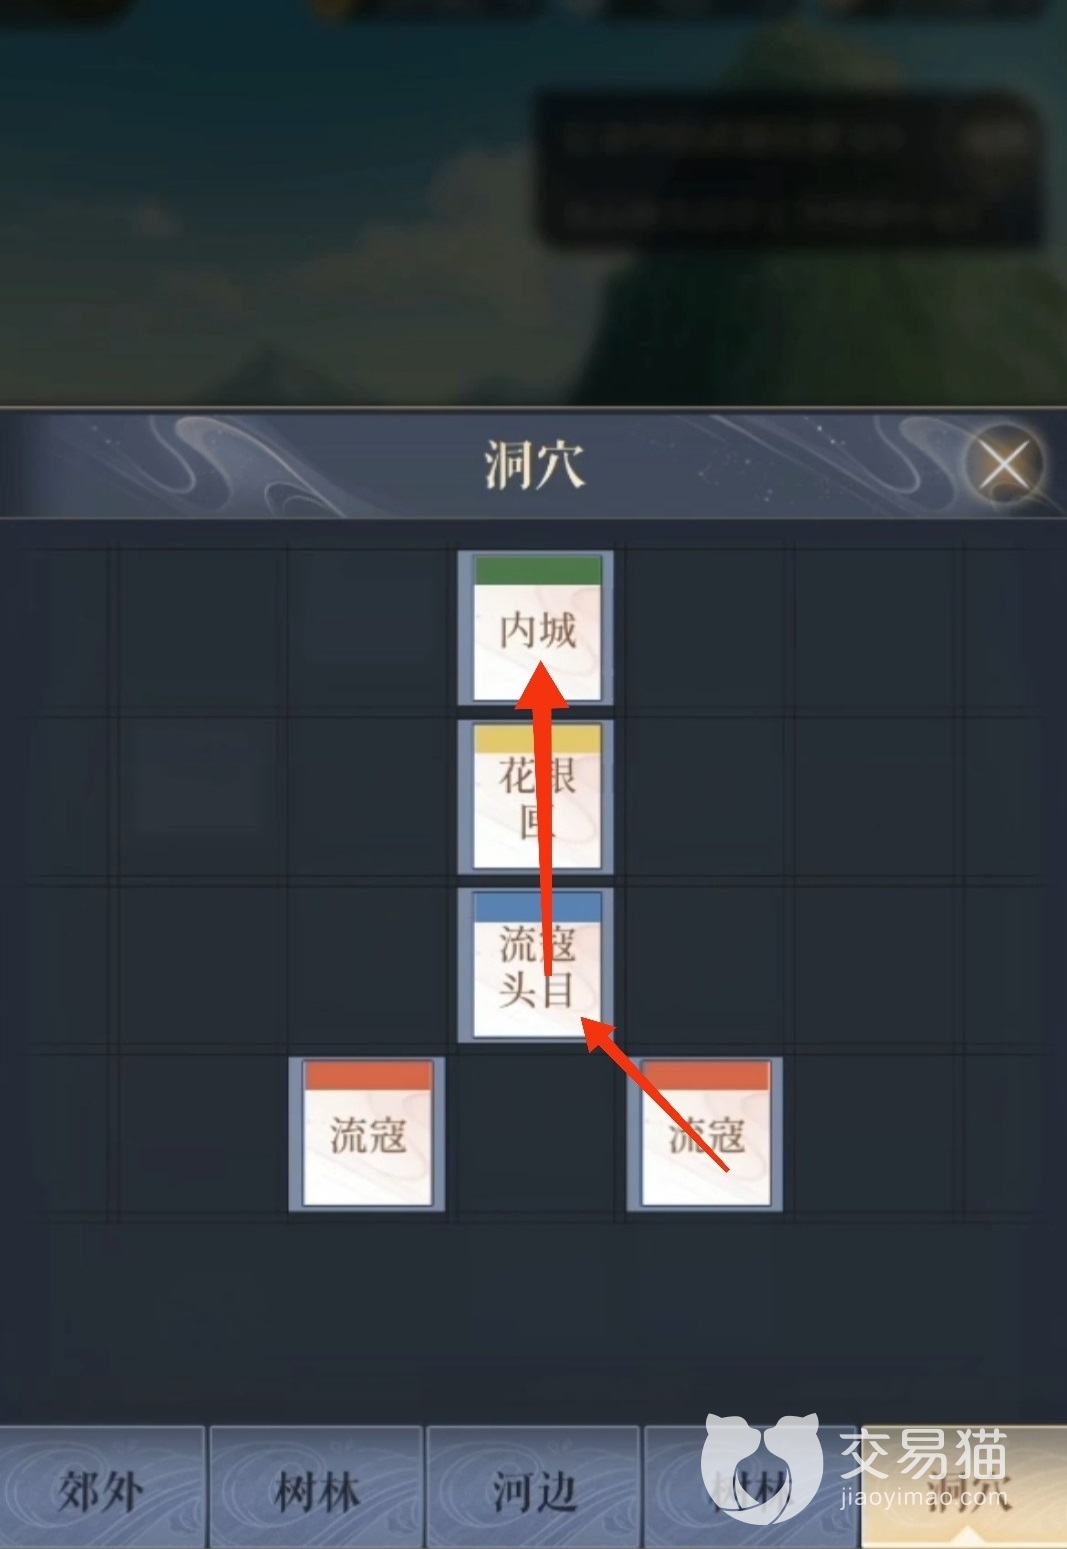Viewport: 1067px width, 1549px height.
Task: Click the red header of right 流寇 card
Action: (706, 1077)
